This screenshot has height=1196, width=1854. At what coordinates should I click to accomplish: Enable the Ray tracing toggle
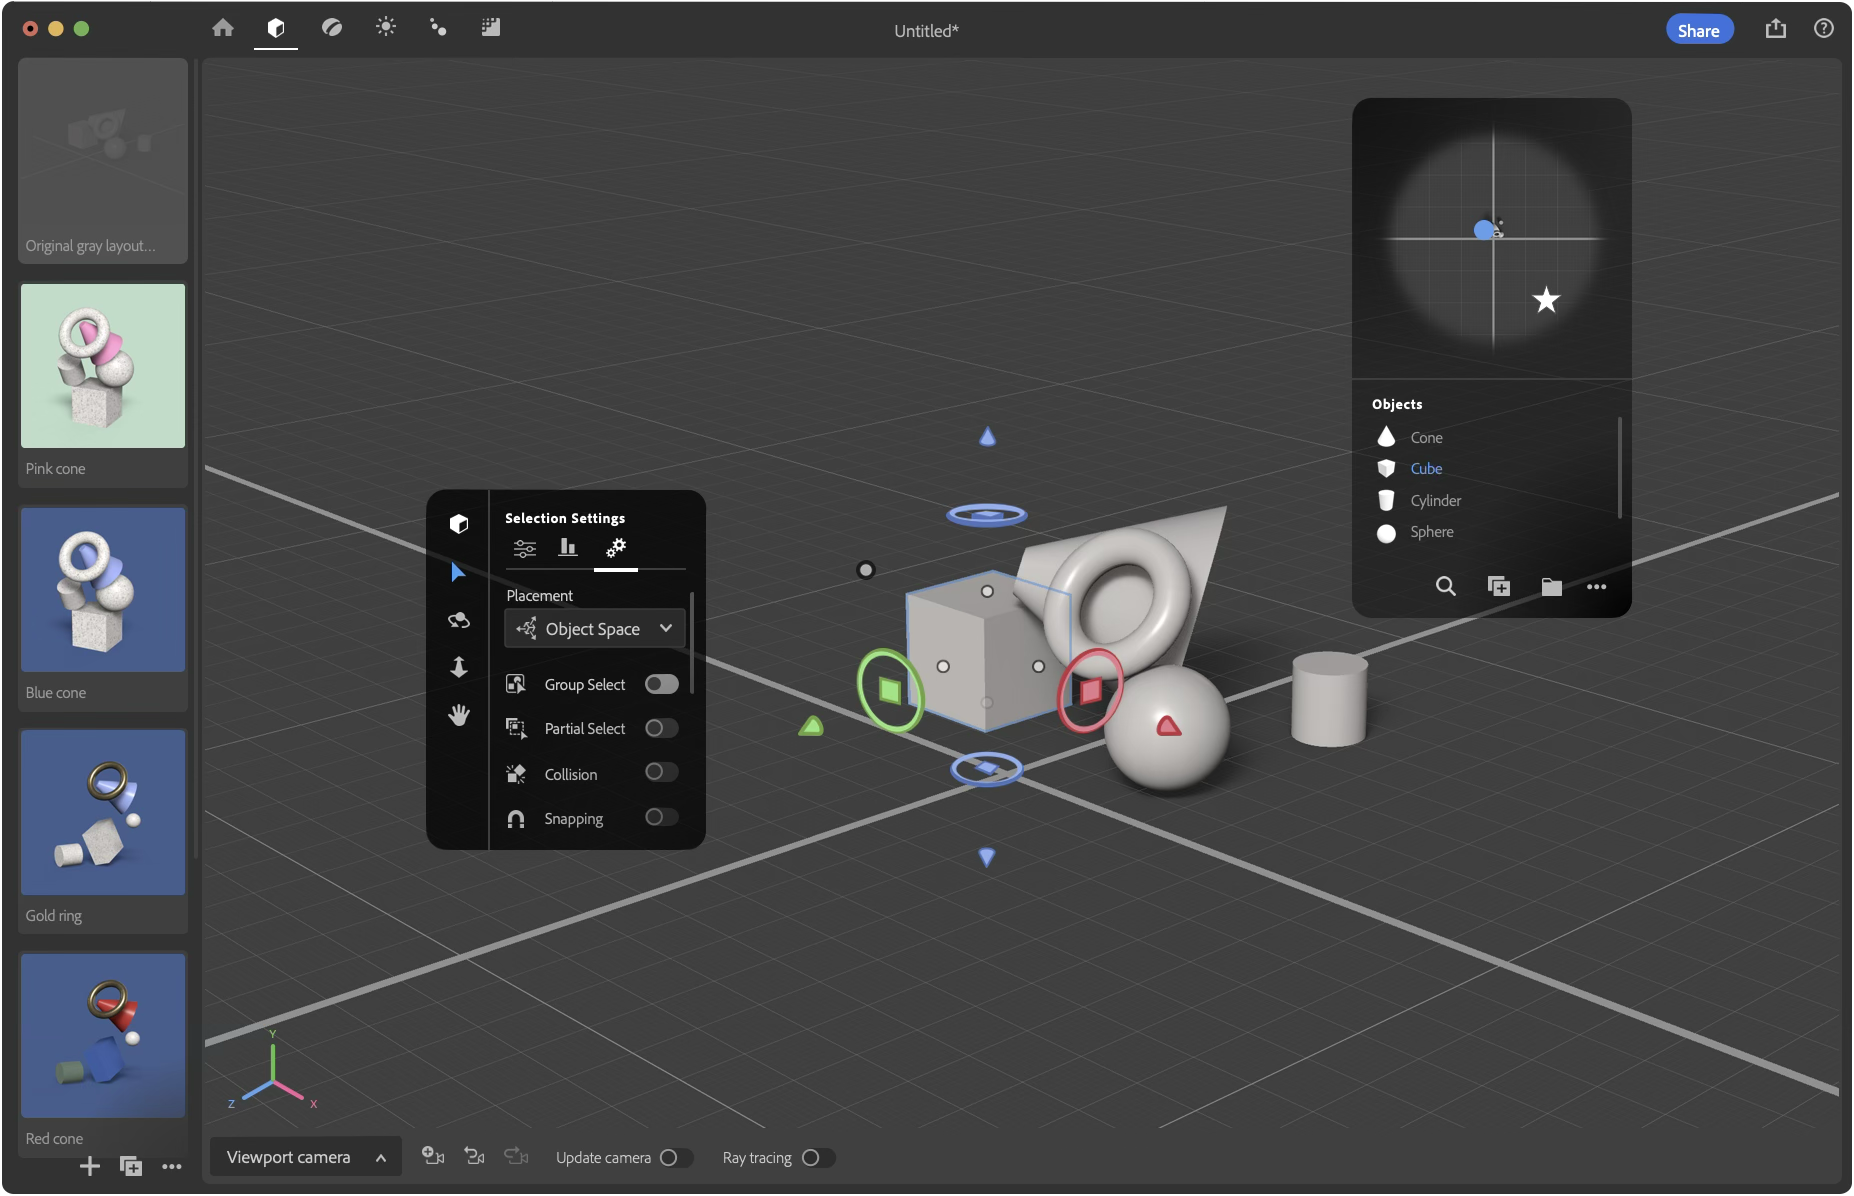click(x=817, y=1158)
